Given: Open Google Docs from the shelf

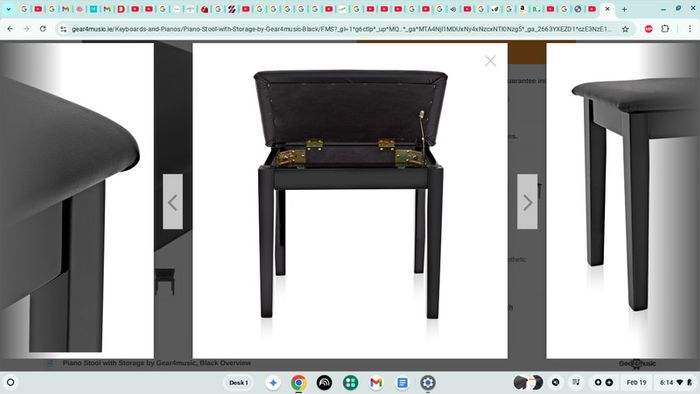Looking at the screenshot, I should click(402, 382).
